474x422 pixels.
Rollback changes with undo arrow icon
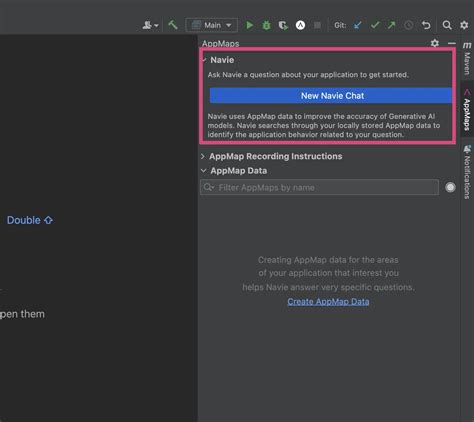(426, 25)
